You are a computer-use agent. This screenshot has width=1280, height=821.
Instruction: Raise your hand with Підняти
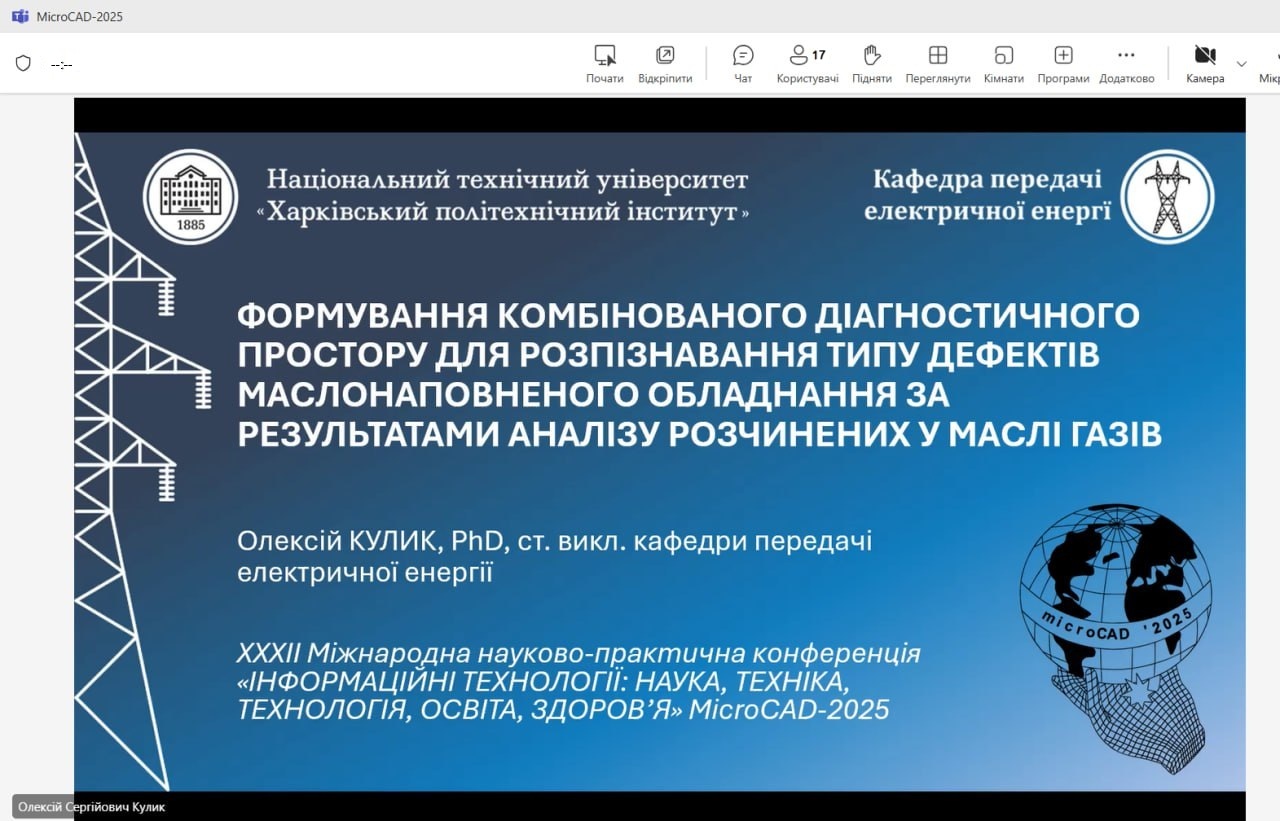[x=872, y=64]
